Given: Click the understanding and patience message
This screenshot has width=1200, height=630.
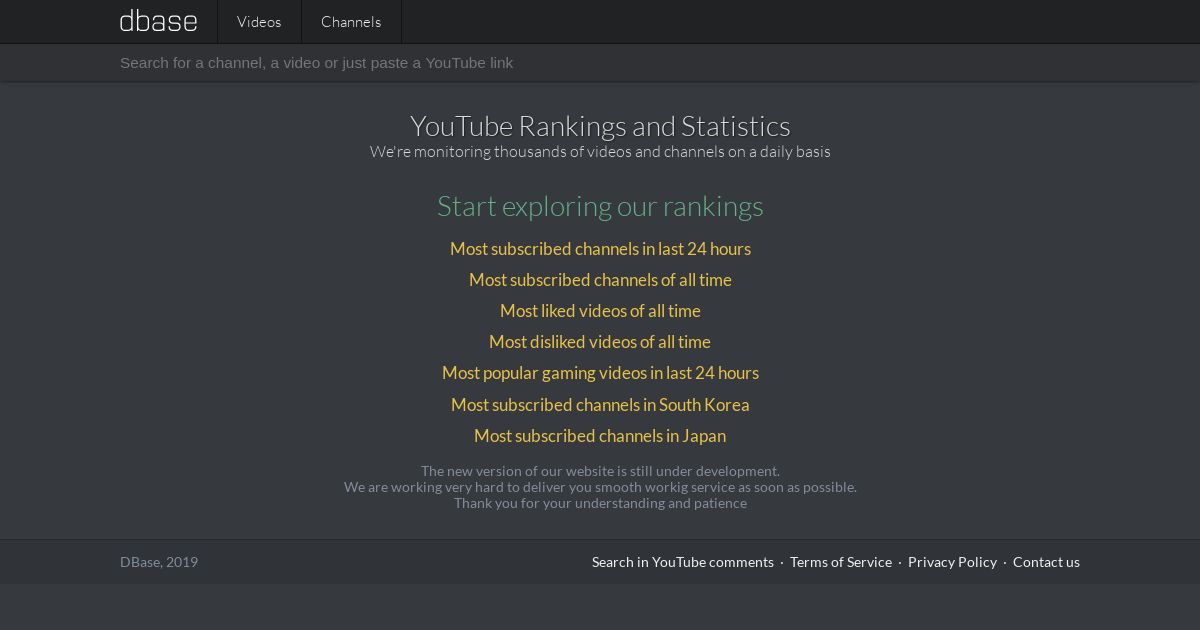Looking at the screenshot, I should (600, 503).
